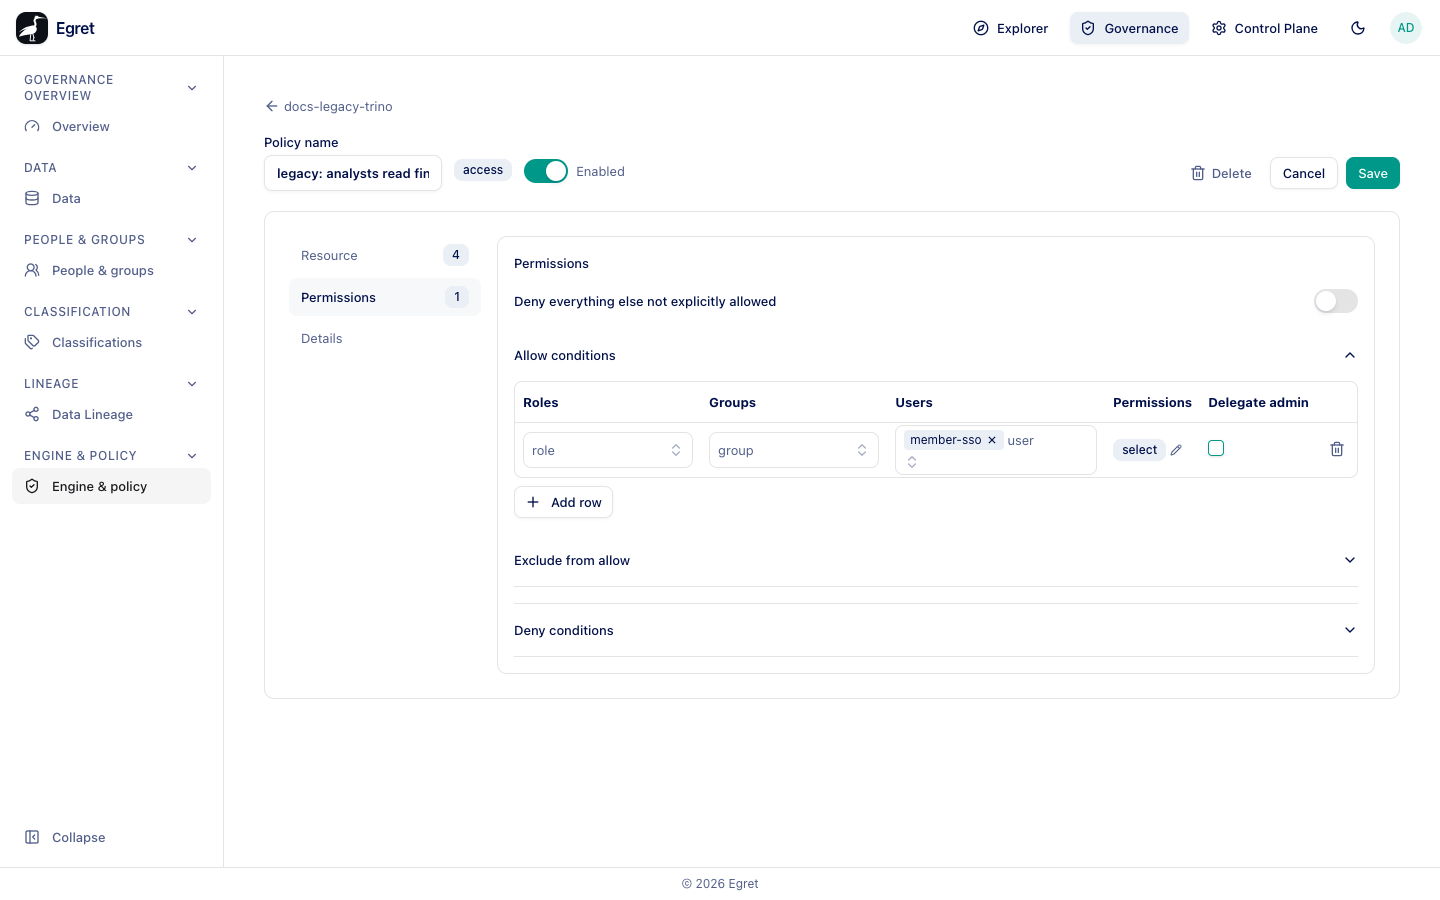Open Data Lineage page
Viewport: 1440px width, 900px height.
(x=111, y=415)
